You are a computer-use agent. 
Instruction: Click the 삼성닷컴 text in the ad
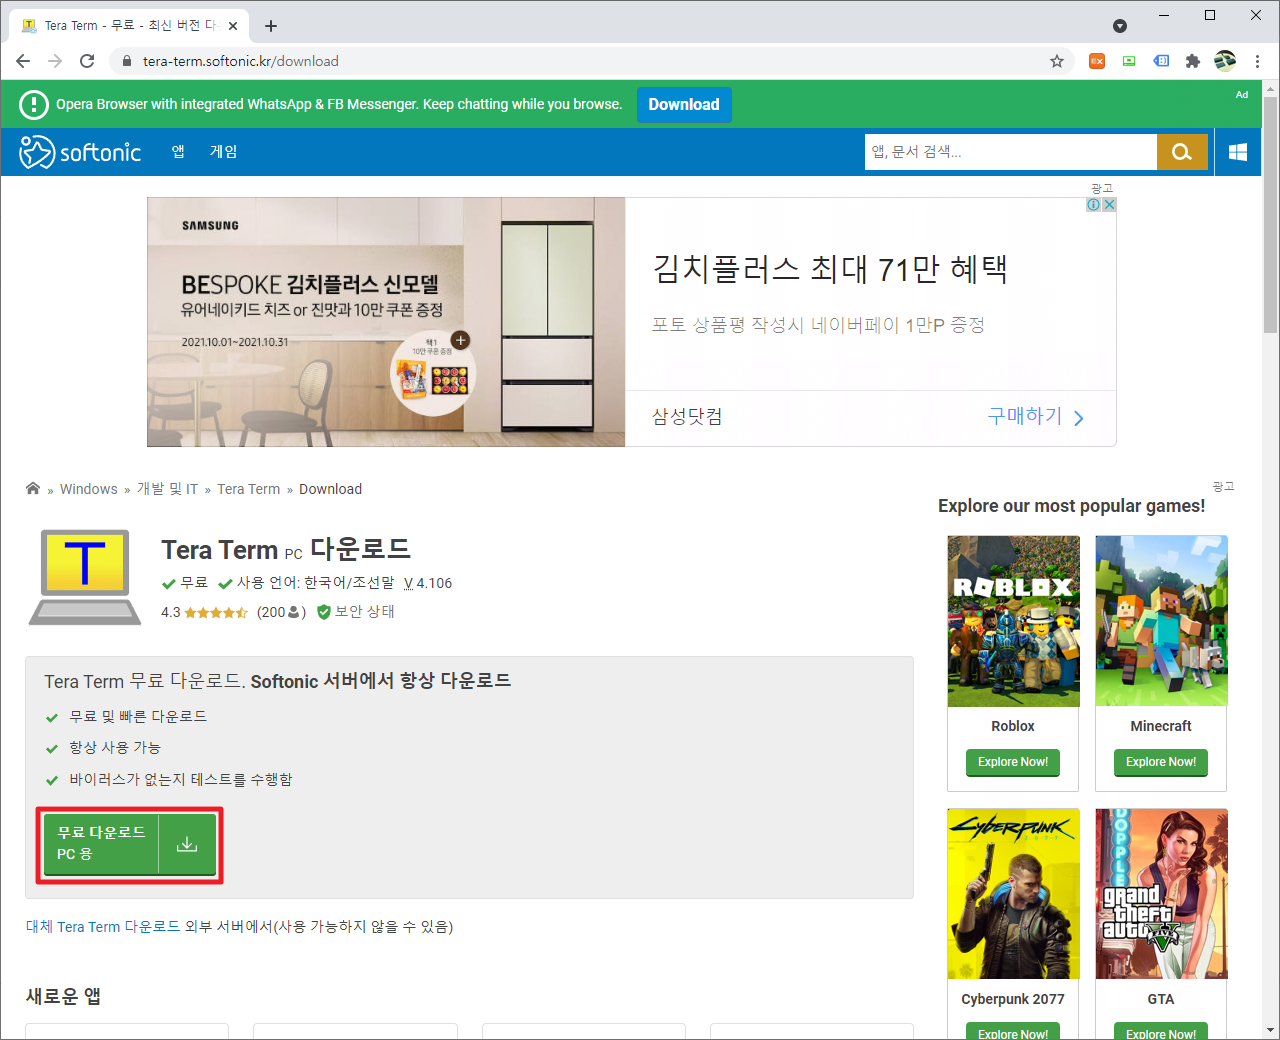tap(687, 416)
